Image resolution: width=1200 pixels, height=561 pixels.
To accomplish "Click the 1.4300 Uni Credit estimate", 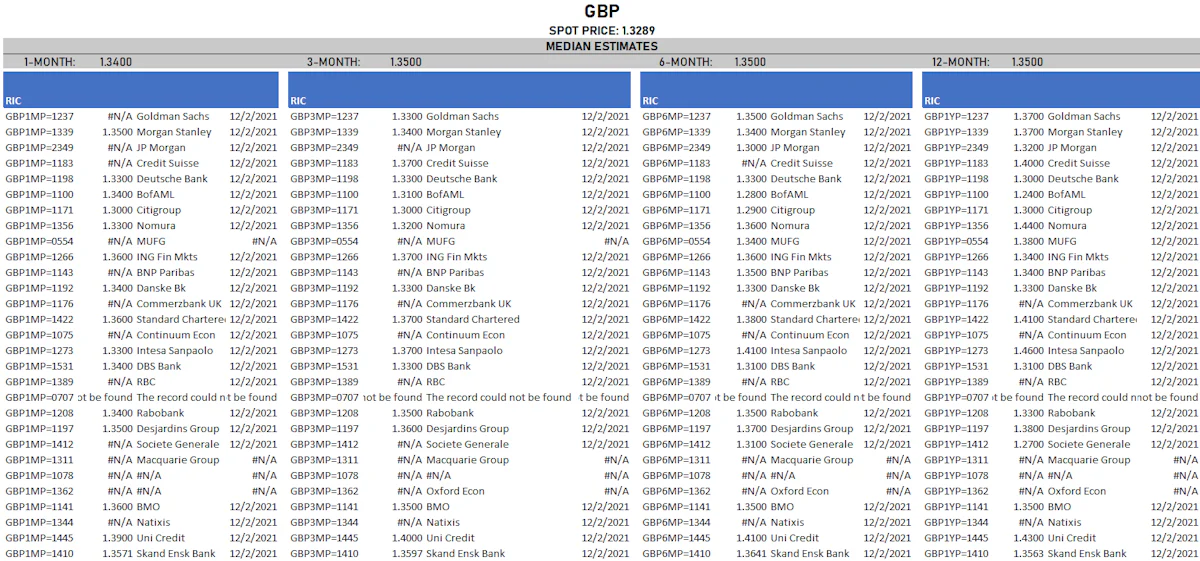I will click(1029, 538).
